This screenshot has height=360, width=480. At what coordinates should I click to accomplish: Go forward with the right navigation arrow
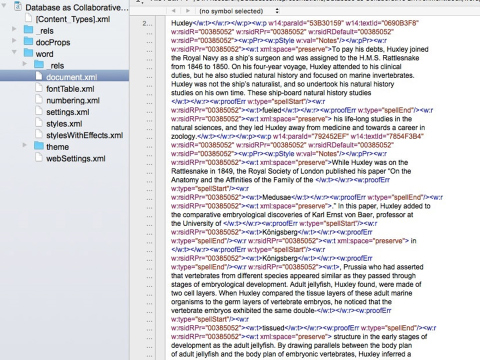coord(188,11)
